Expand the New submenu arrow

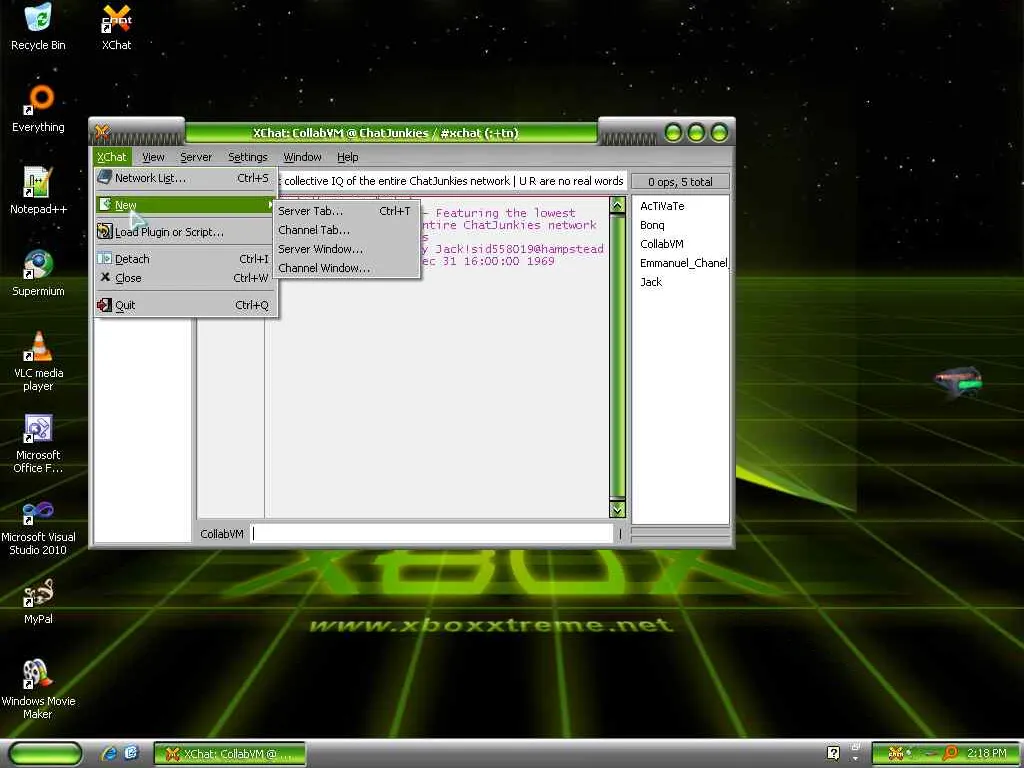click(270, 205)
